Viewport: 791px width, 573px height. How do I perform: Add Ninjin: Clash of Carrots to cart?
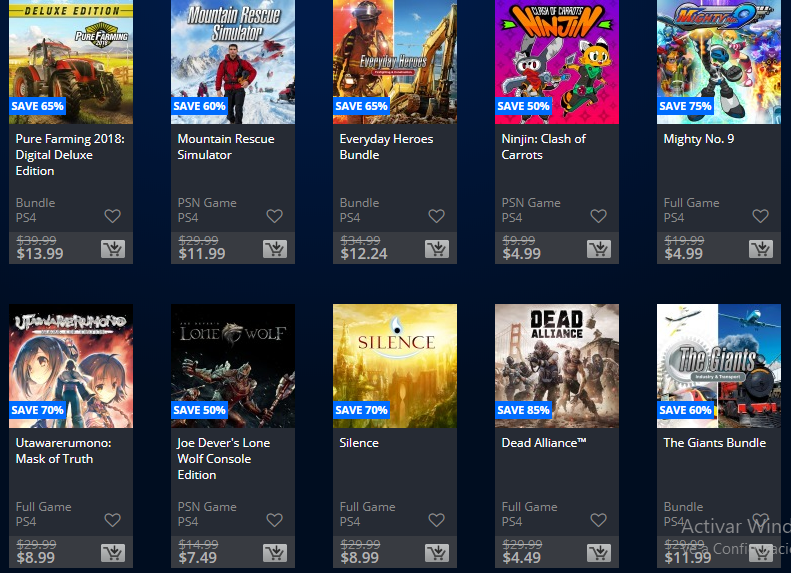coord(599,249)
